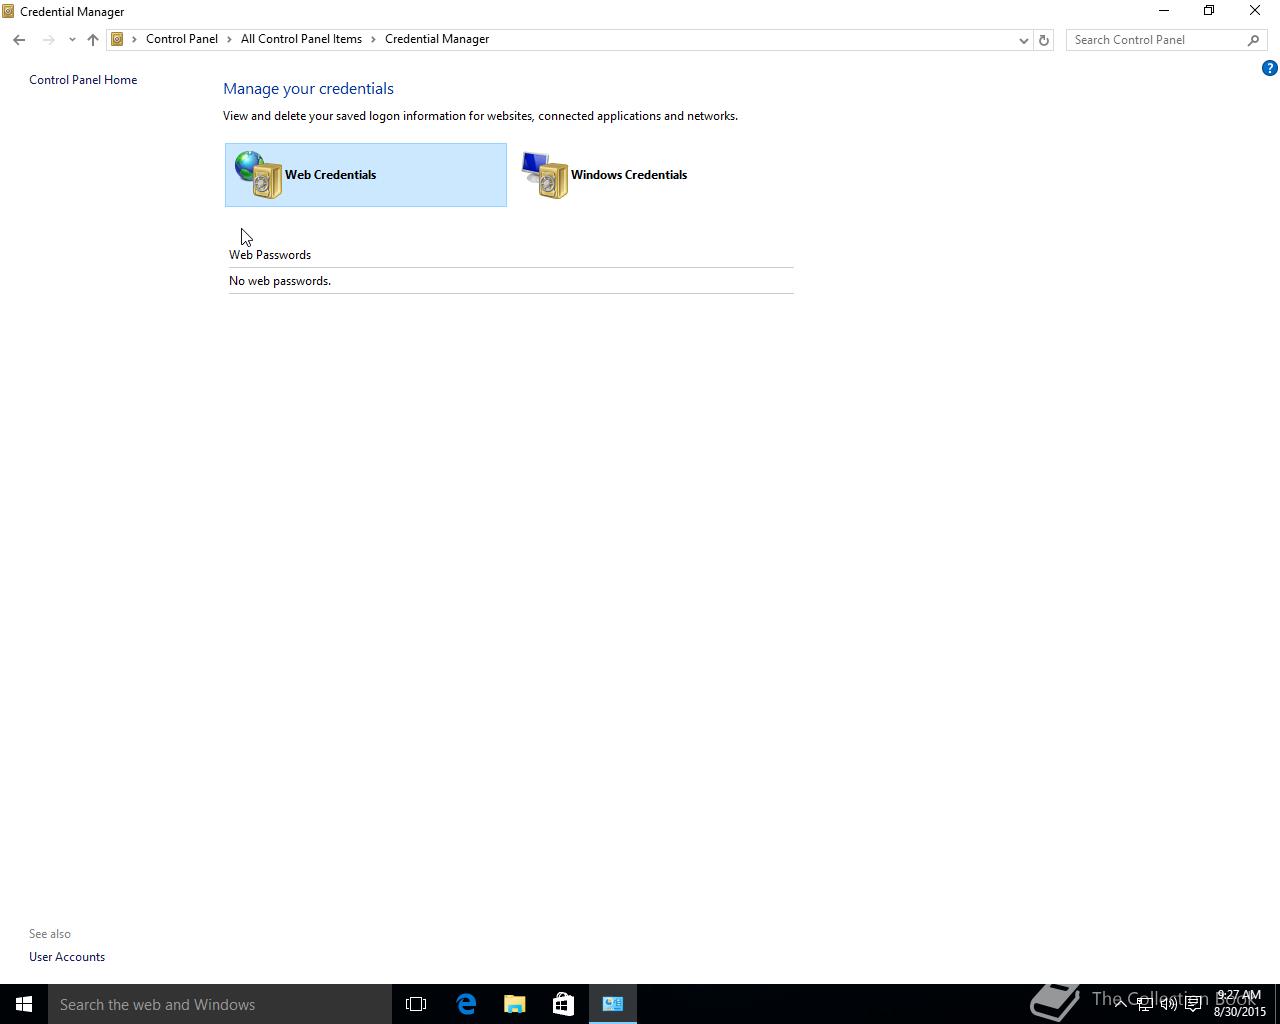Open Help with the question mark icon
Image resolution: width=1280 pixels, height=1024 pixels.
(1269, 68)
